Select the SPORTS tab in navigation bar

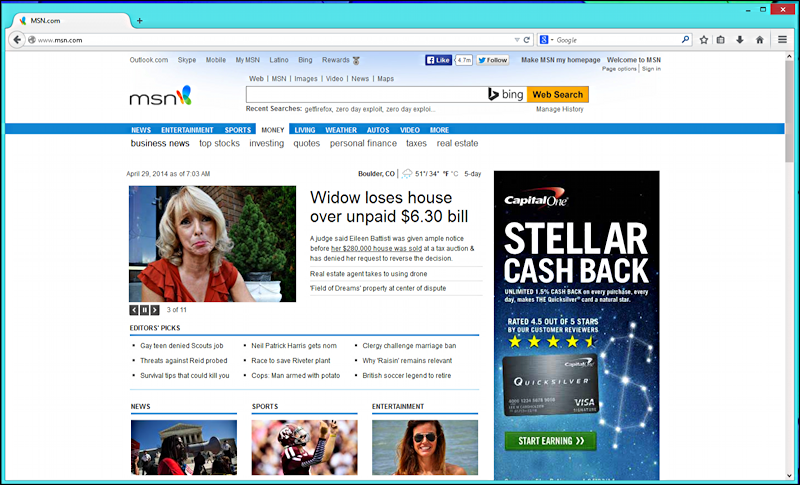click(x=237, y=130)
